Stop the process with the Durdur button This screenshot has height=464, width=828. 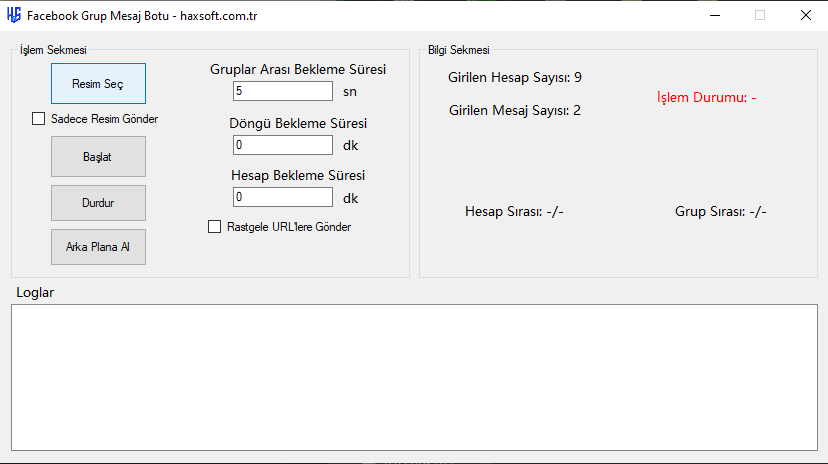[x=98, y=203]
